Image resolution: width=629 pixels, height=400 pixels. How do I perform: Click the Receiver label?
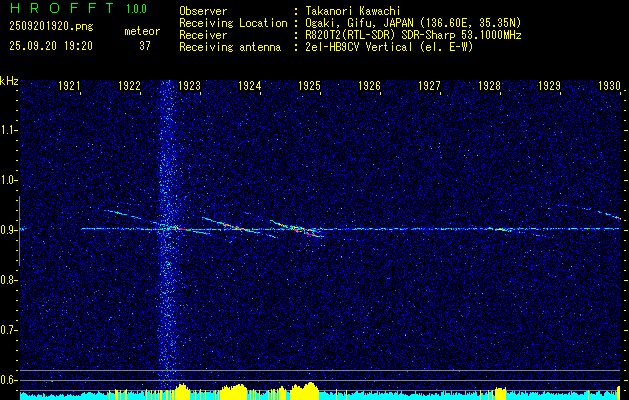[x=203, y=35]
